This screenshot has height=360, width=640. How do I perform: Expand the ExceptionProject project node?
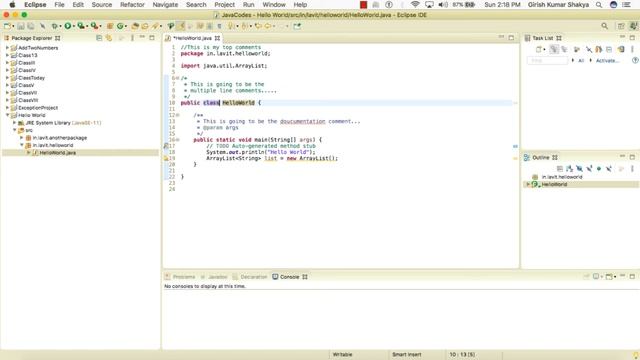pyautogui.click(x=7, y=108)
